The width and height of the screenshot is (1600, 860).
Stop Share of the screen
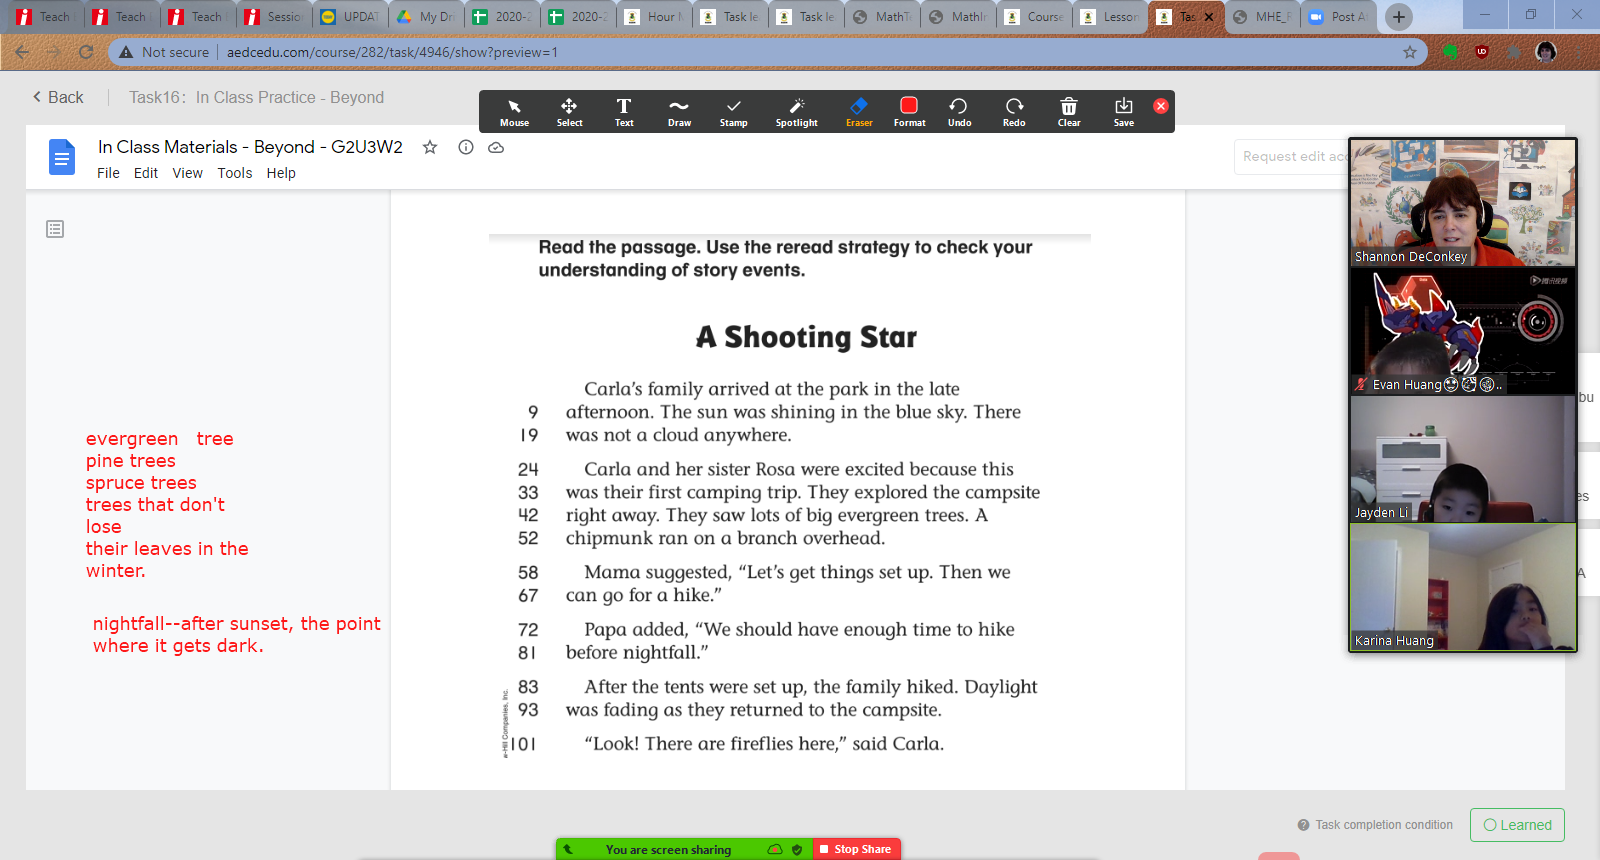pos(856,849)
